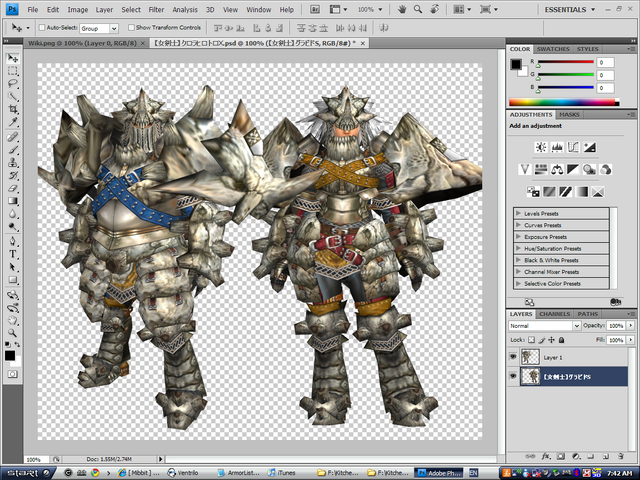
Task: Toggle lock transparent pixels
Action: [531, 340]
